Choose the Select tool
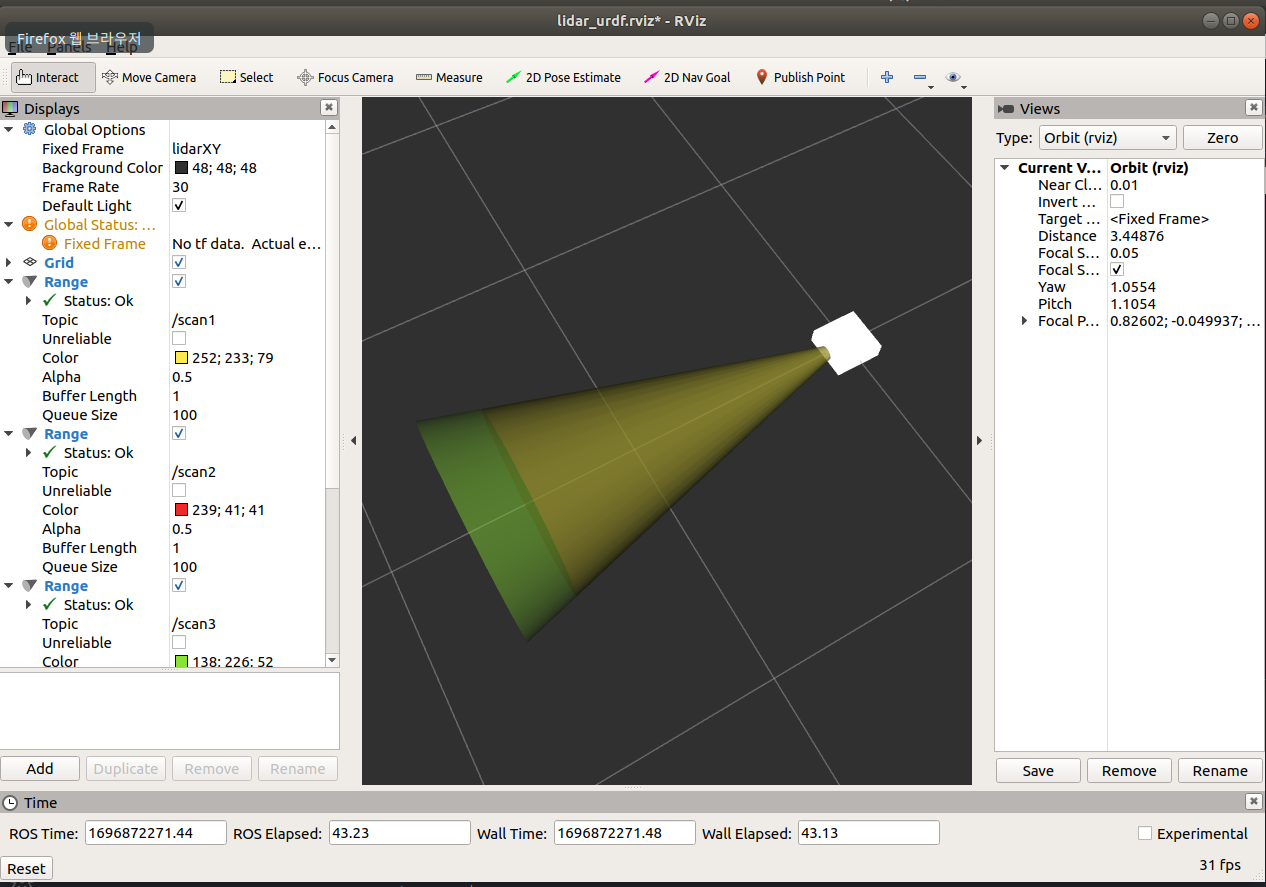This screenshot has width=1266, height=887. 246,77
